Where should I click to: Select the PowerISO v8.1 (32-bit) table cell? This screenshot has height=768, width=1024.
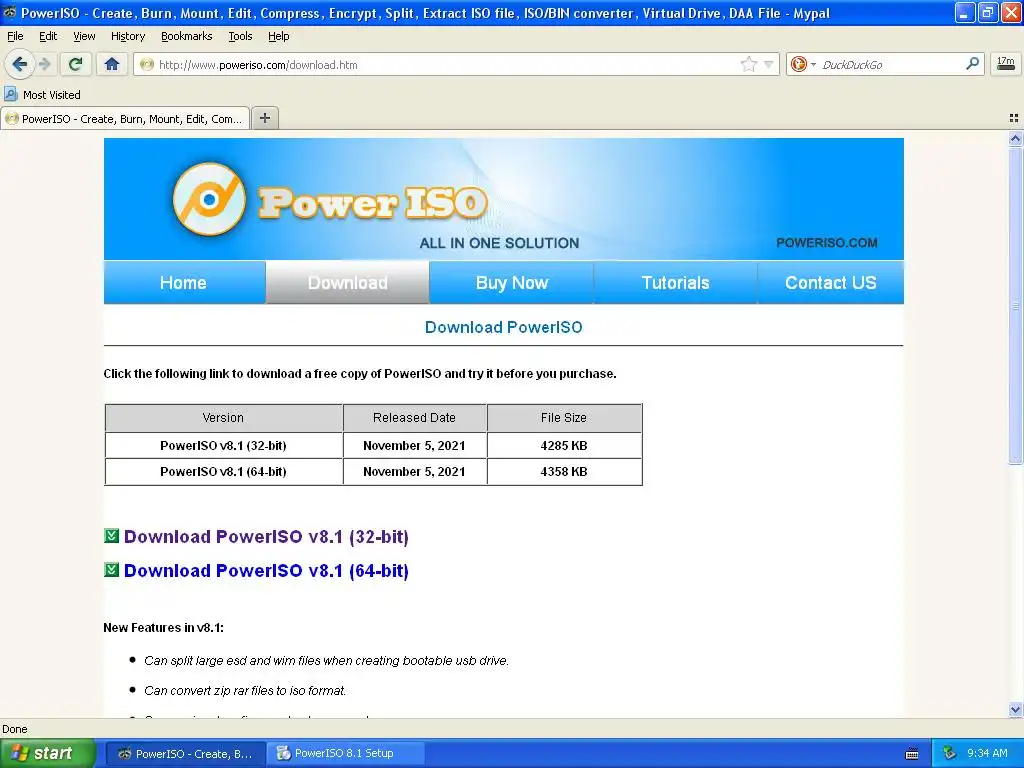coord(223,445)
